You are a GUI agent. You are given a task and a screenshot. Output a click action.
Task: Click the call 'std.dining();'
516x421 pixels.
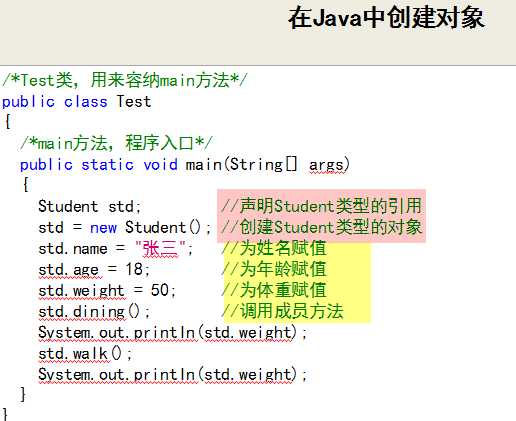pyautogui.click(x=94, y=312)
